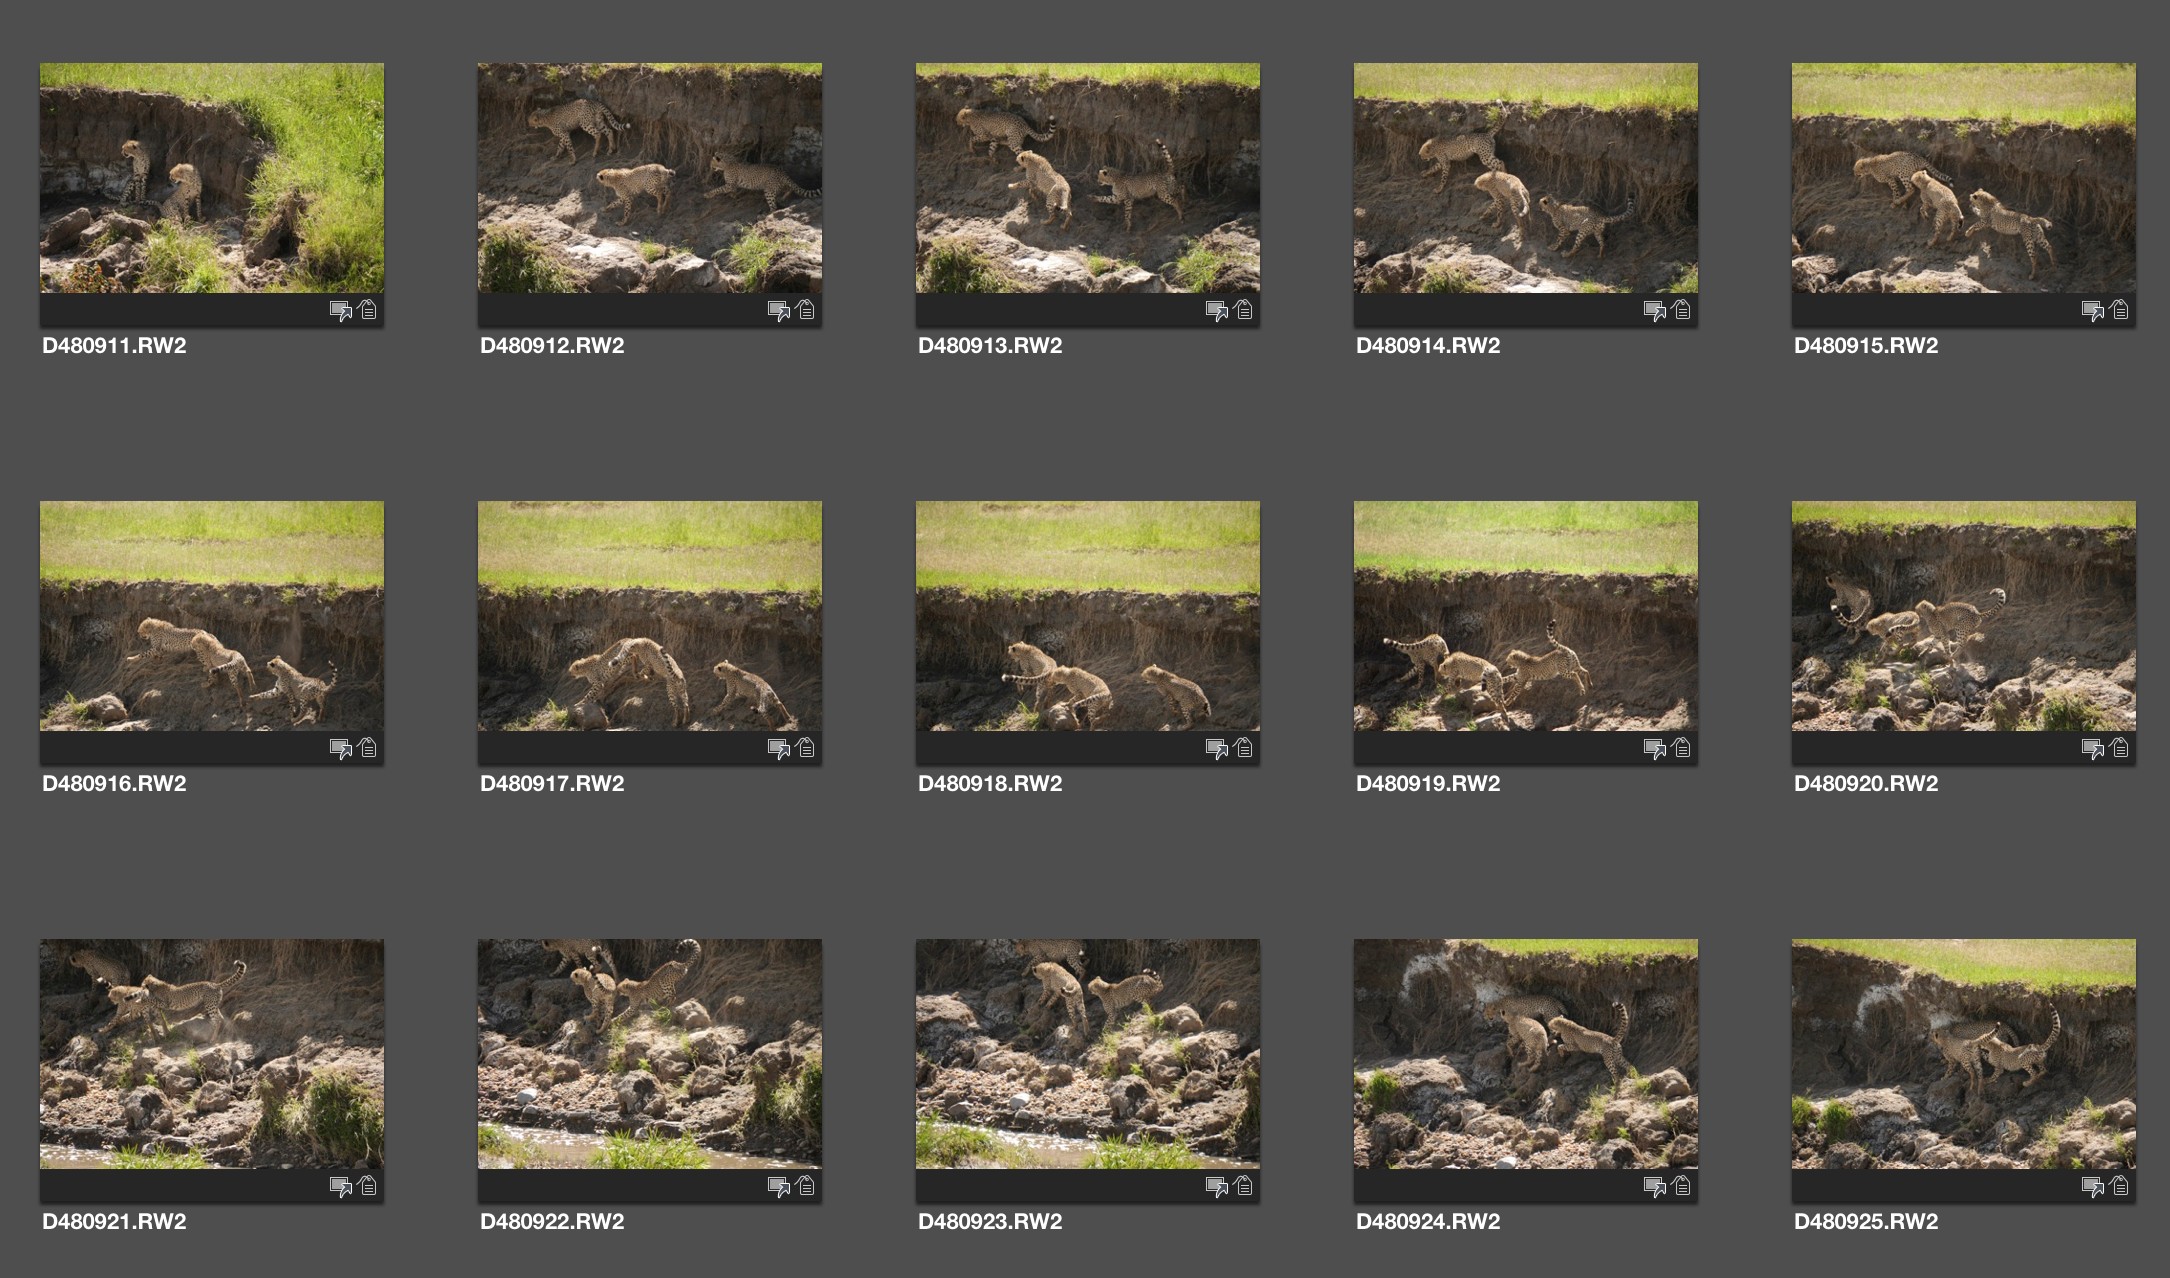Click the keyword tag badge on D480924.RW2
The image size is (2170, 1278).
click(1682, 1186)
